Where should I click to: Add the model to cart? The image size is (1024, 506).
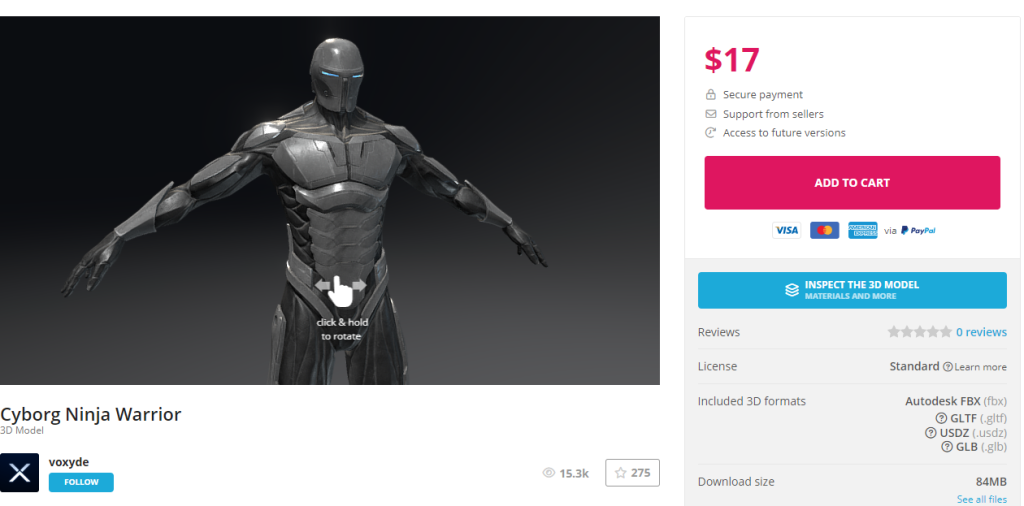[x=852, y=183]
